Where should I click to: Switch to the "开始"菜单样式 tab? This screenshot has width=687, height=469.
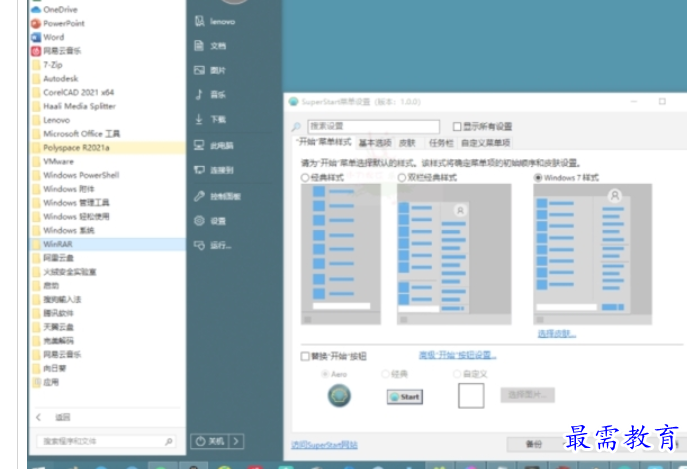tap(324, 142)
